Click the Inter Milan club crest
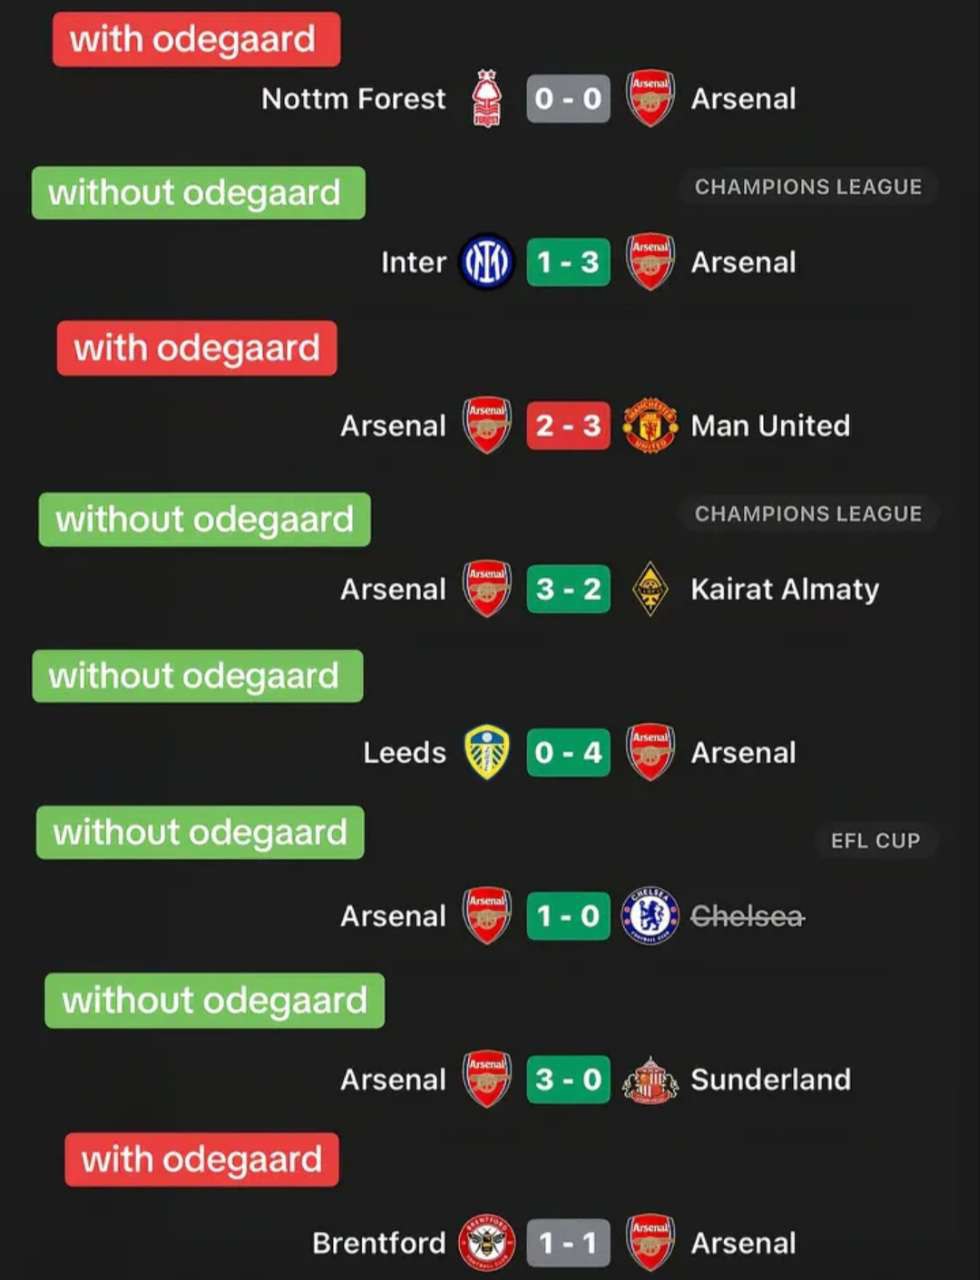 pos(487,262)
